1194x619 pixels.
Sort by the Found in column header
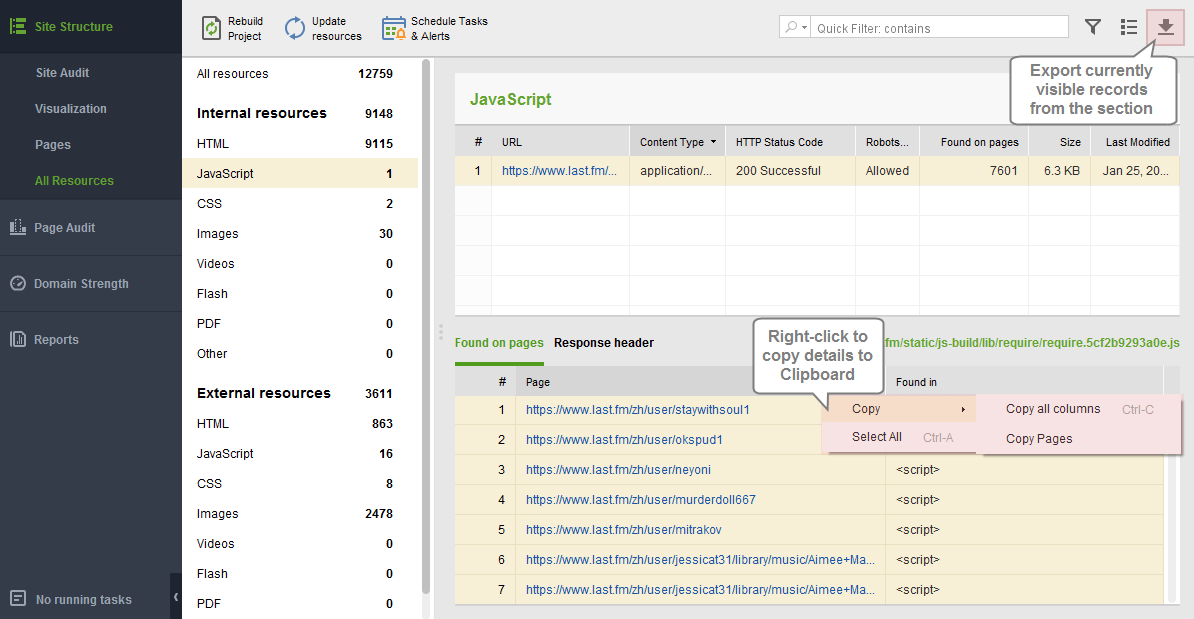(x=1024, y=381)
